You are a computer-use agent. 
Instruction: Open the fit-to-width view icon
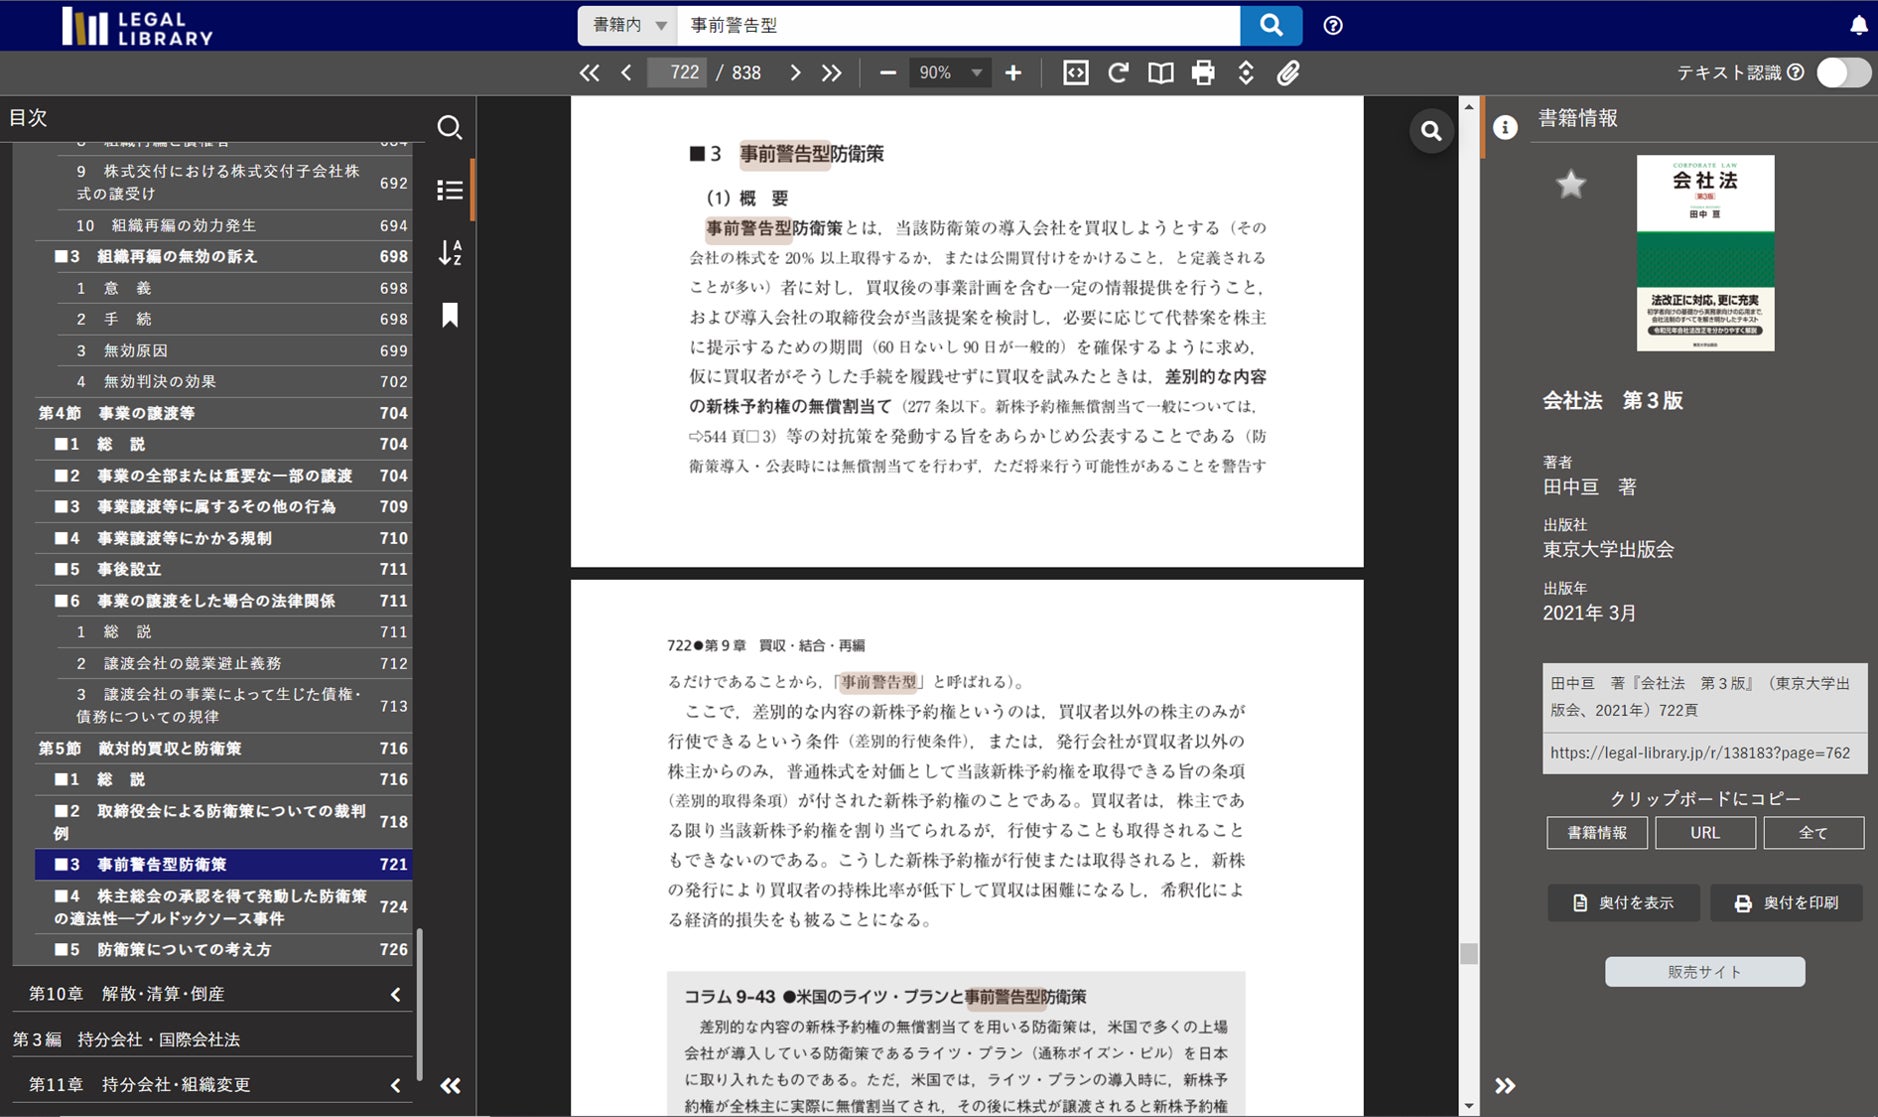[x=1076, y=72]
